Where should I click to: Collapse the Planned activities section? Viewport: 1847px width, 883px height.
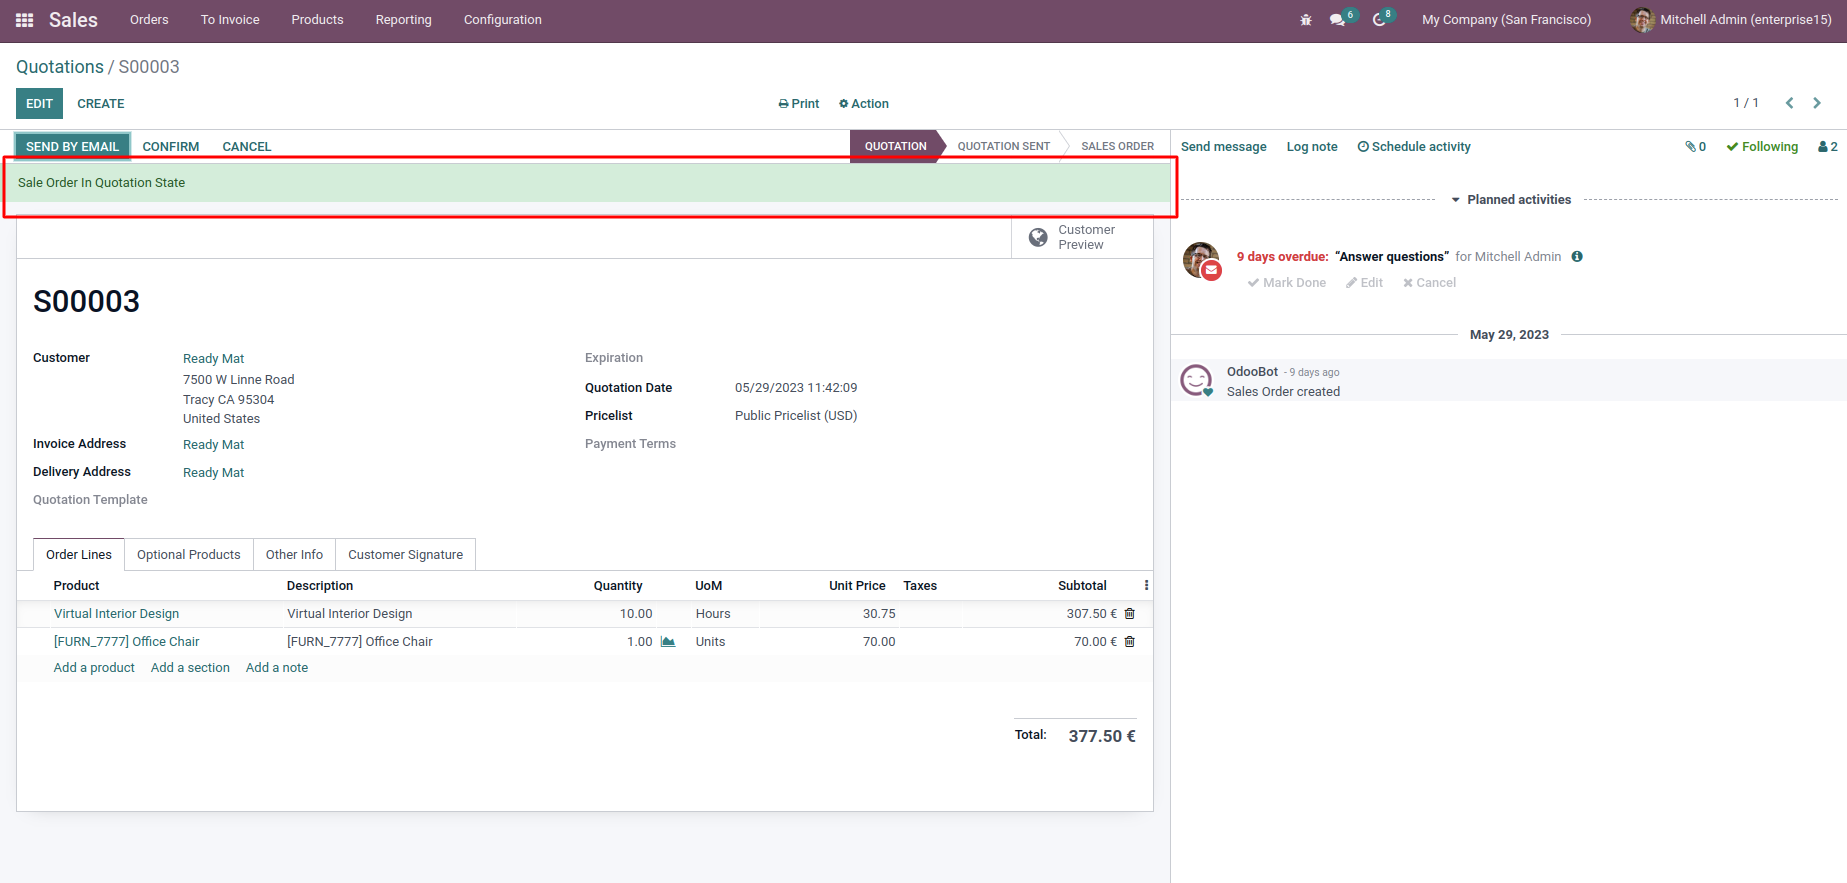click(x=1510, y=200)
